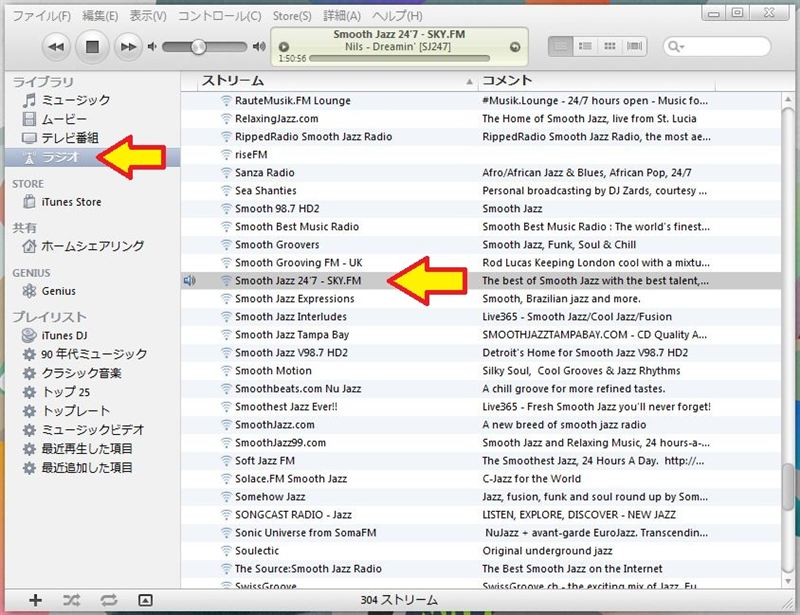
Task: Select the Smooth Jazz Tampa Bay stream
Action: point(481,335)
